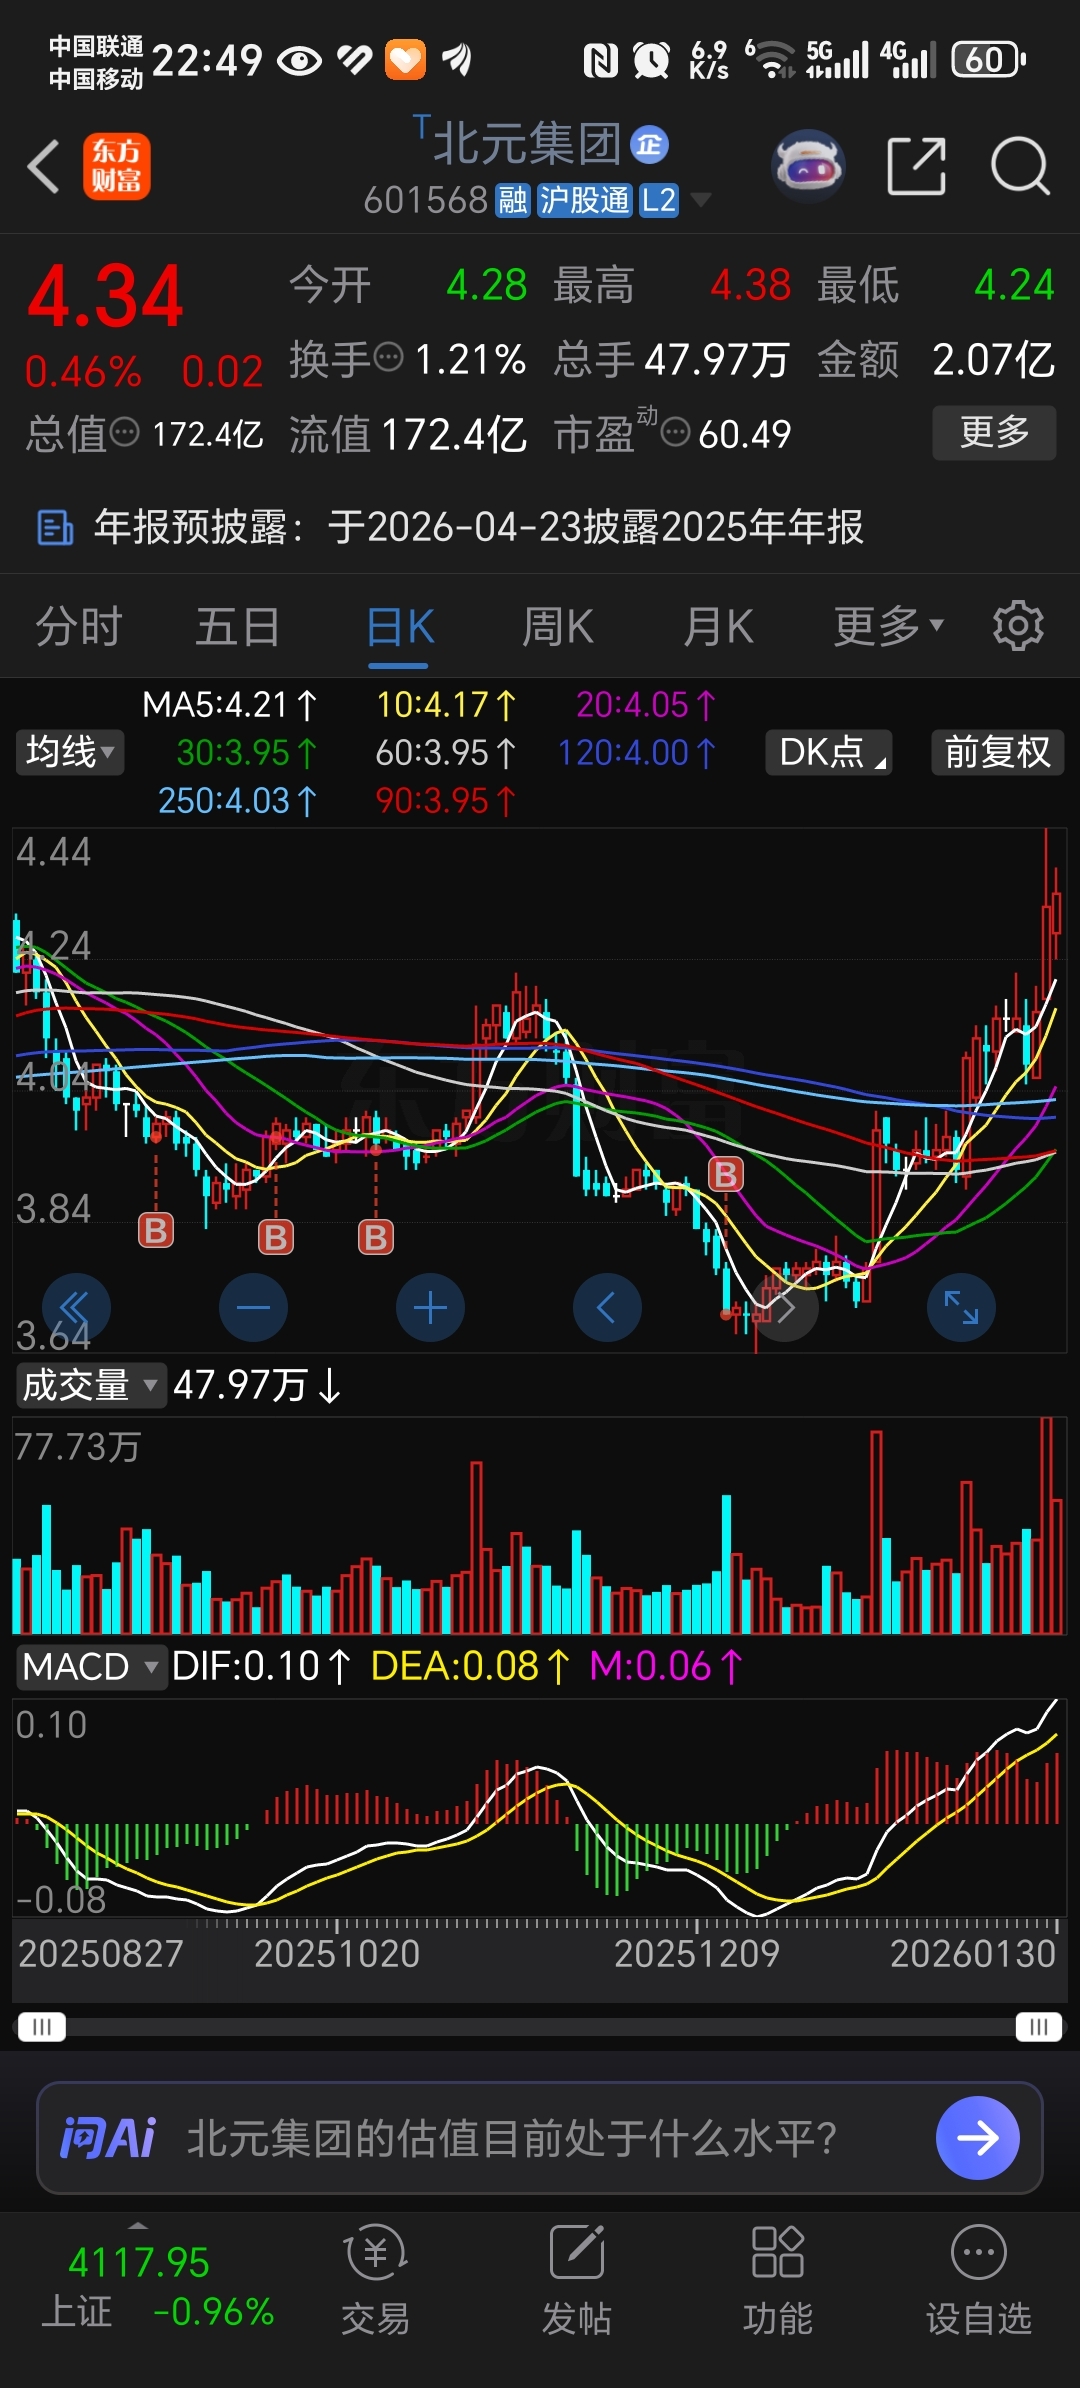Switch to 分时 tab
The image size is (1080, 2388).
[79, 628]
